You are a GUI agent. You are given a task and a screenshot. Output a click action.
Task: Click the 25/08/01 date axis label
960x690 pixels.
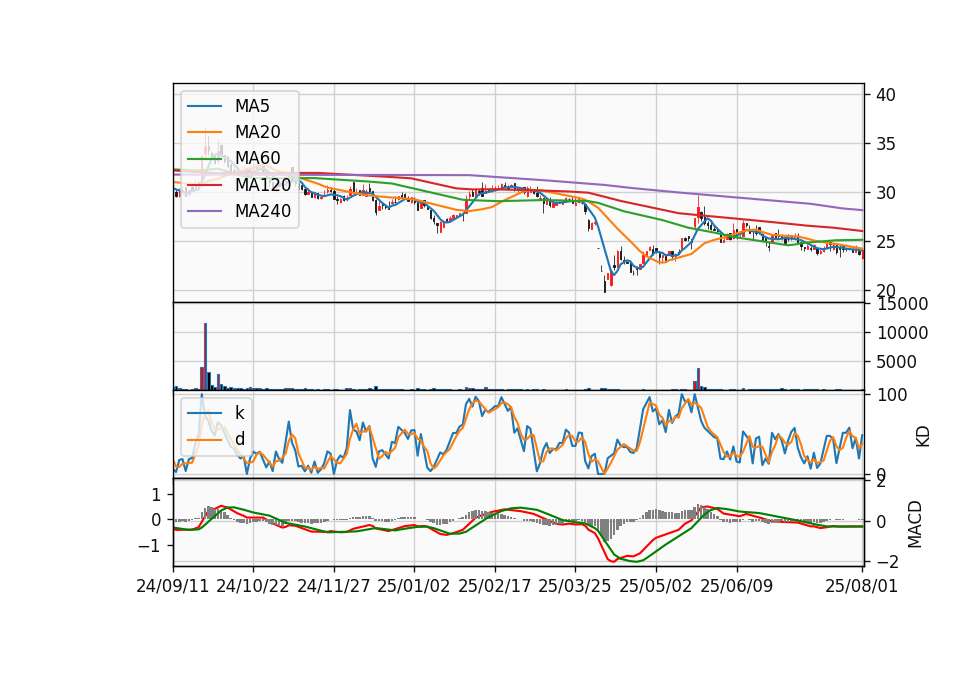[x=861, y=586]
